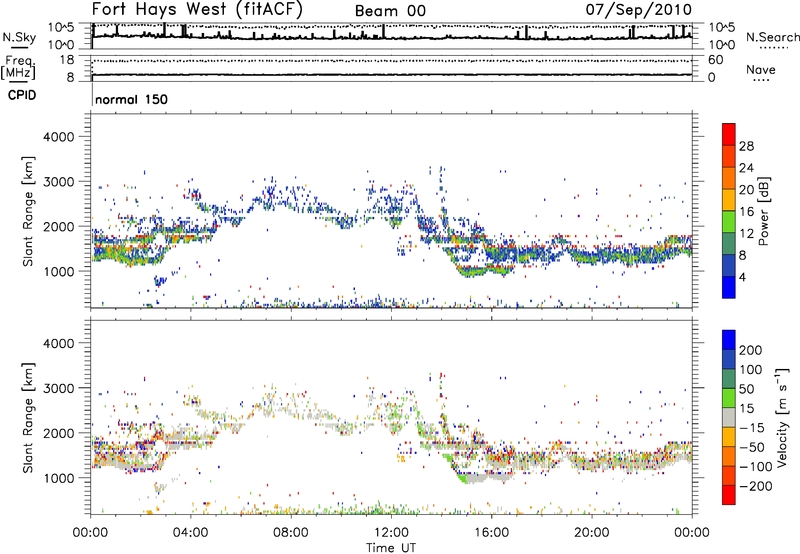Click the red top band of Power color bar
This screenshot has width=800, height=554.
pos(729,134)
